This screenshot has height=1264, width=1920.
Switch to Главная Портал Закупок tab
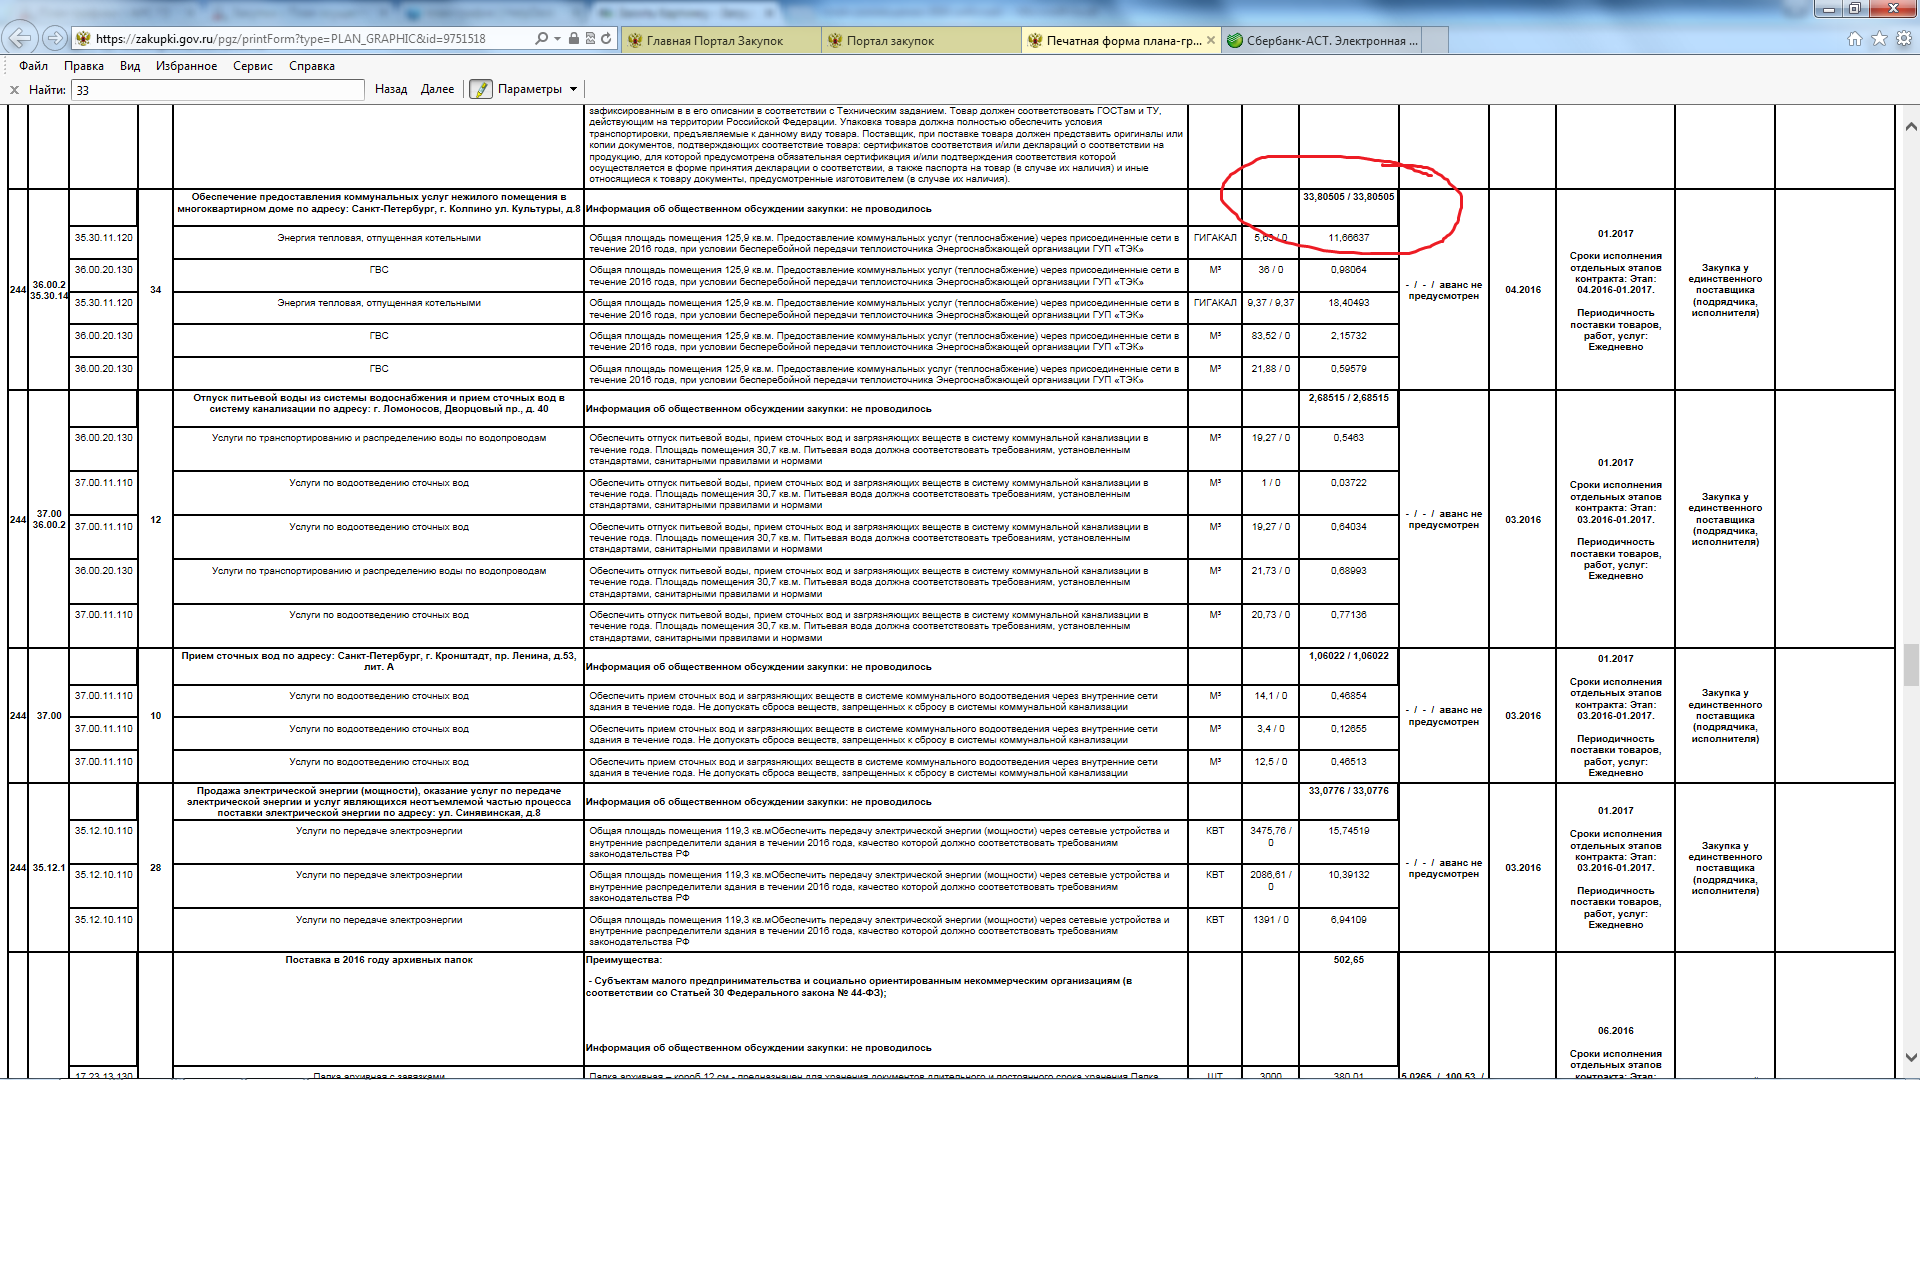pyautogui.click(x=714, y=41)
